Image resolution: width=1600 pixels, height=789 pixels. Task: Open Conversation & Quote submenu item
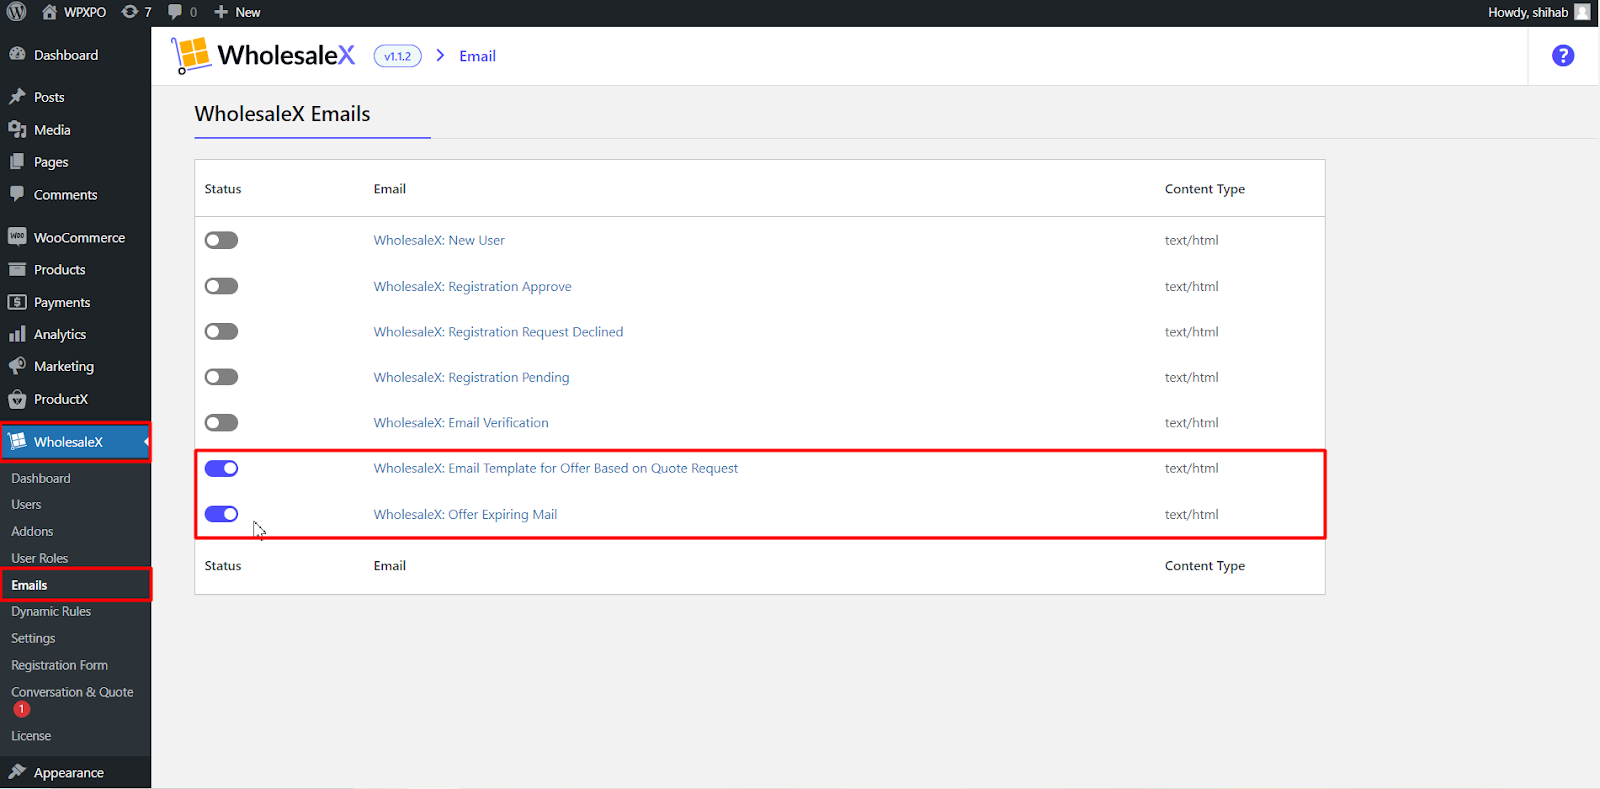pyautogui.click(x=72, y=692)
